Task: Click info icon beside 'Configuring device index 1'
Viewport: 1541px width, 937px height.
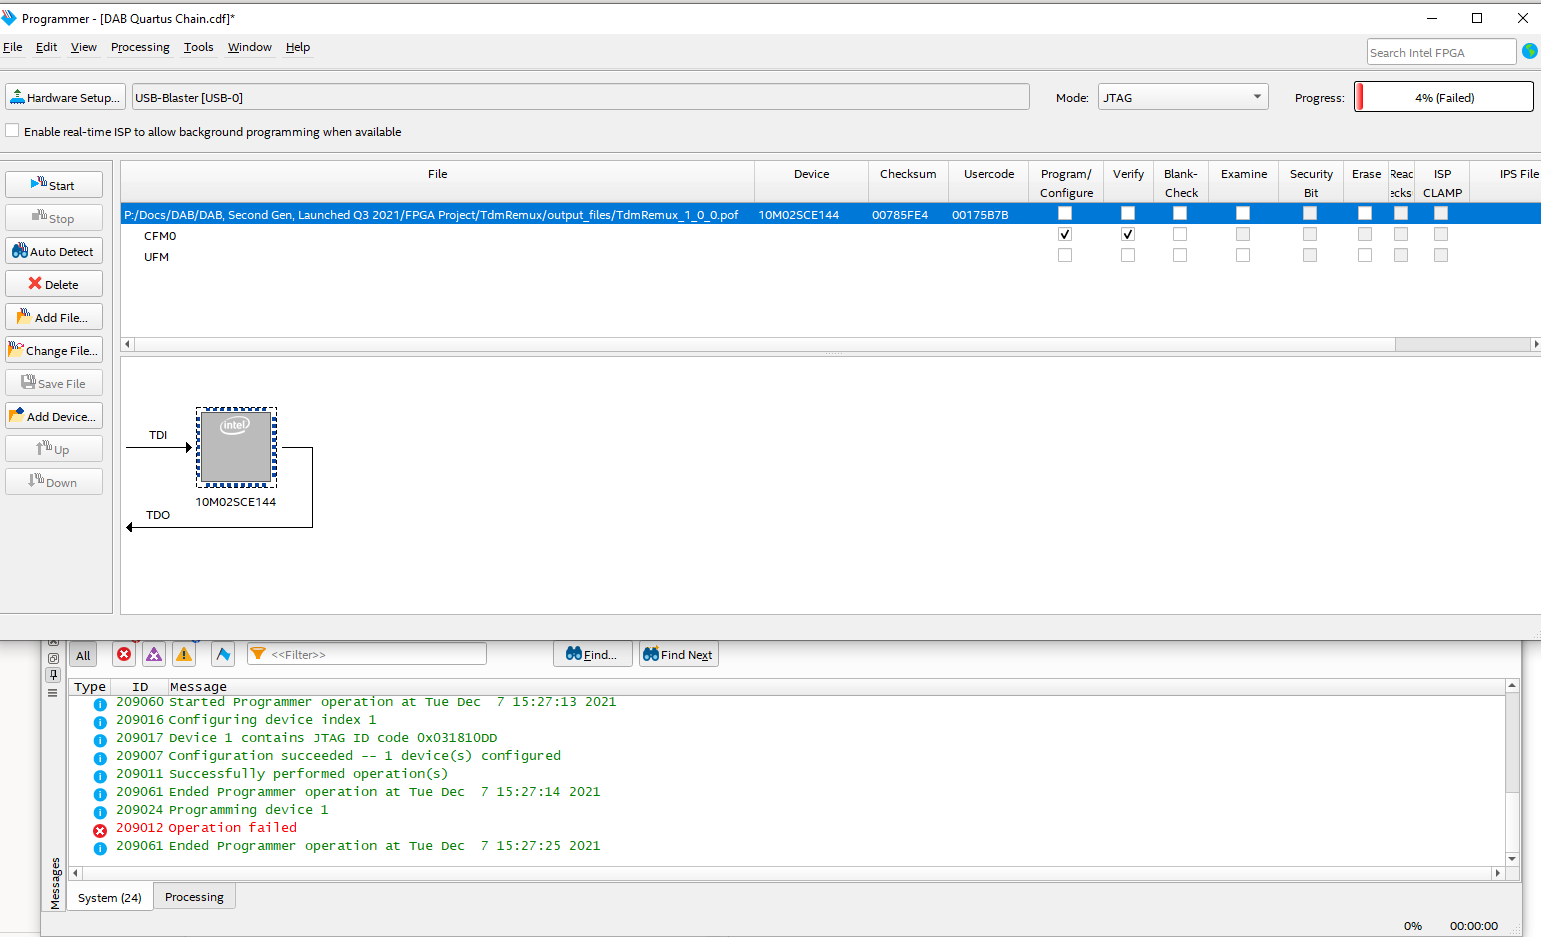Action: (100, 722)
